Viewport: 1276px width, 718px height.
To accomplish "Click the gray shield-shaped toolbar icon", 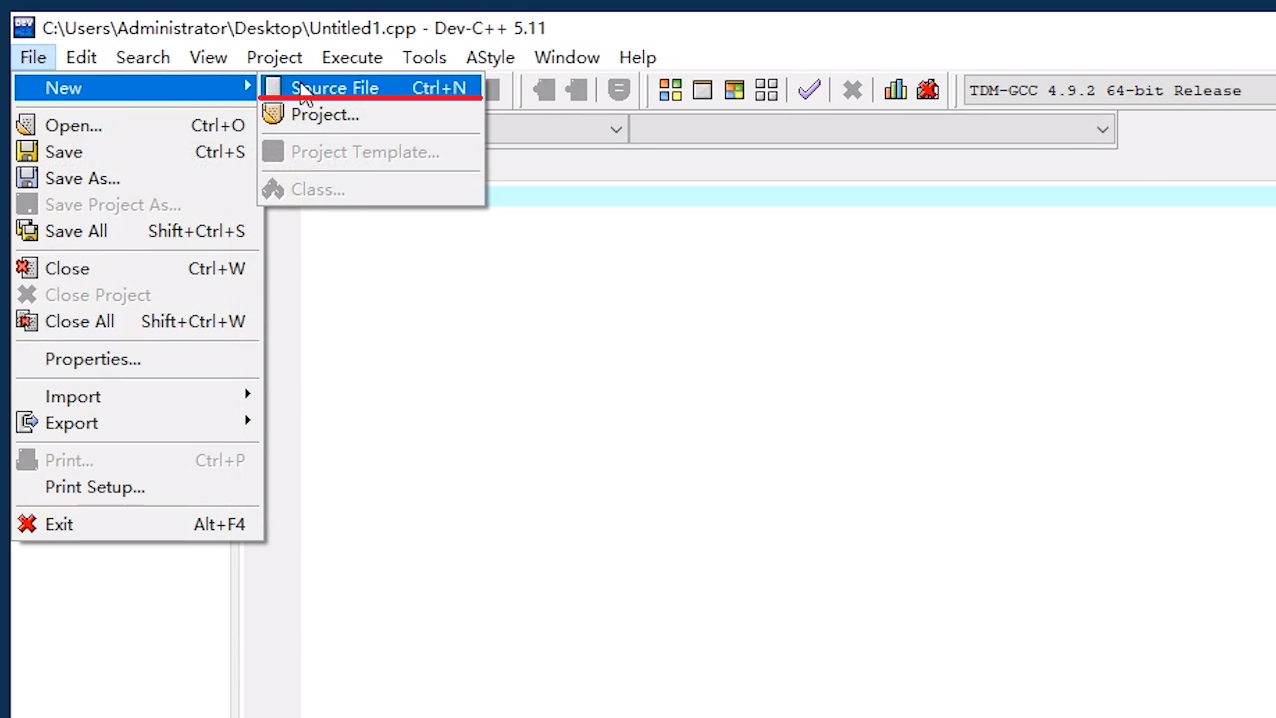I will coord(619,90).
